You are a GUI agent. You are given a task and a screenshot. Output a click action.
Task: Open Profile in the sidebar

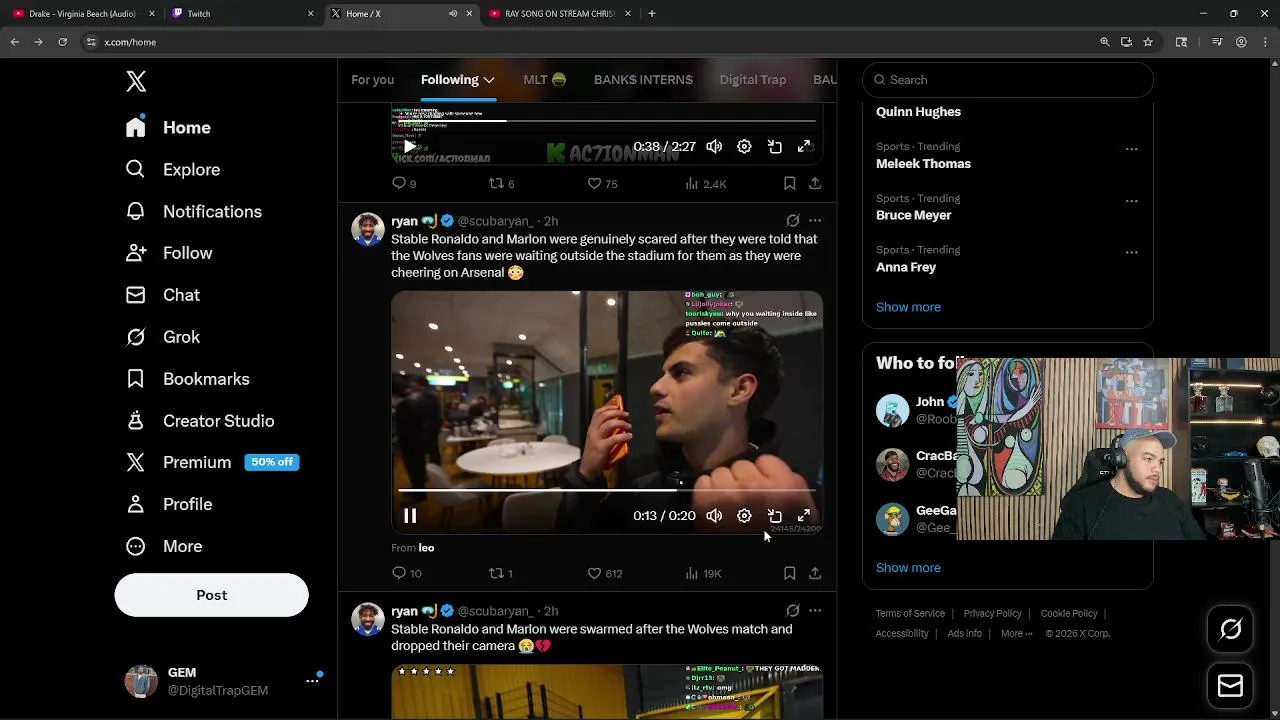click(168, 505)
